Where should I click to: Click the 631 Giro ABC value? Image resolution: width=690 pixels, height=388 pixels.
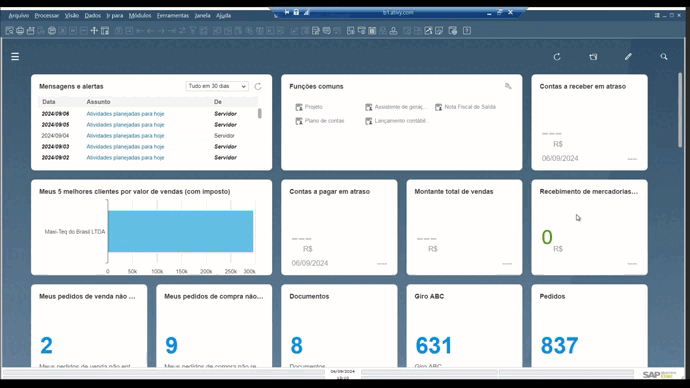433,345
